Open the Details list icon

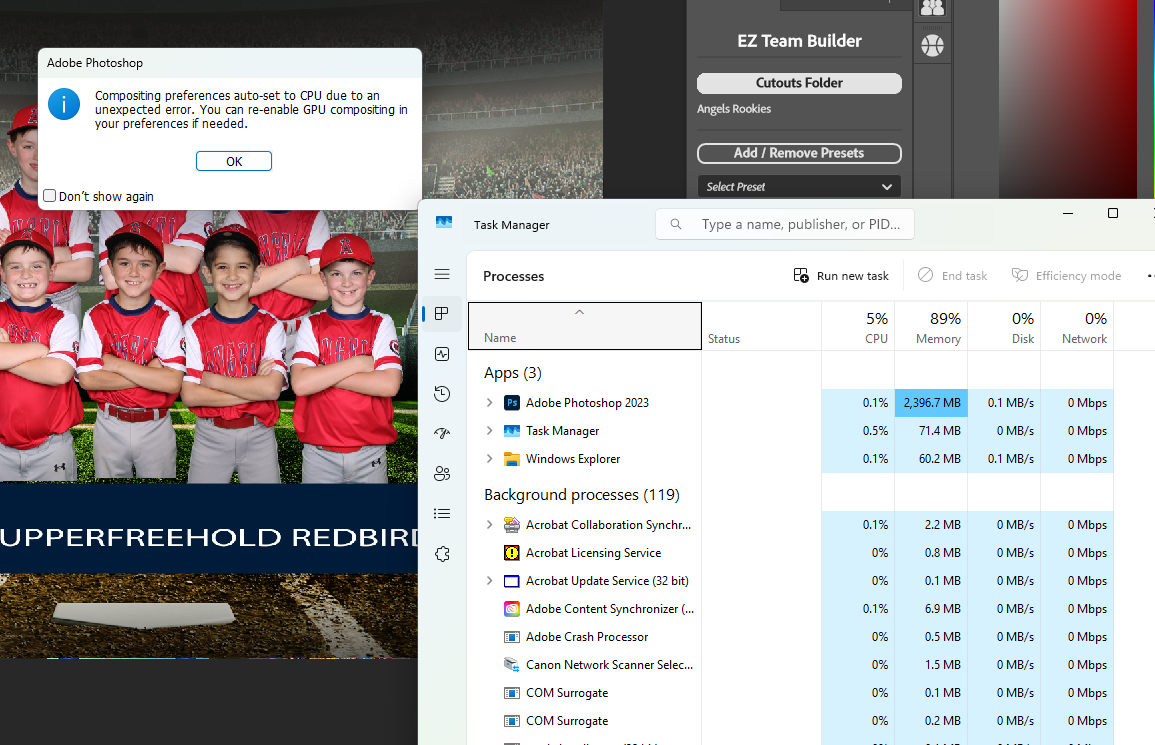pos(442,514)
